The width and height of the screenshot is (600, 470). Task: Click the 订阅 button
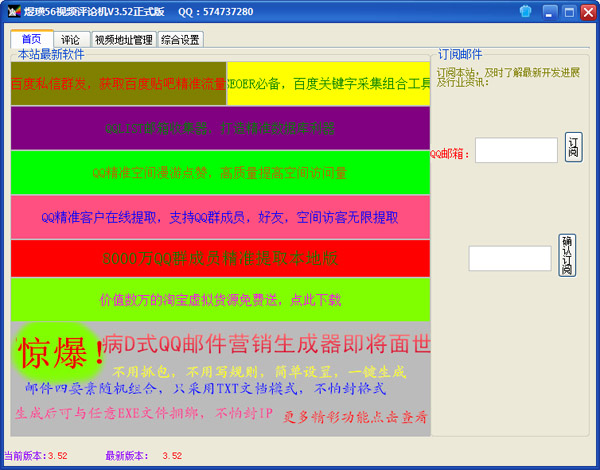point(573,147)
